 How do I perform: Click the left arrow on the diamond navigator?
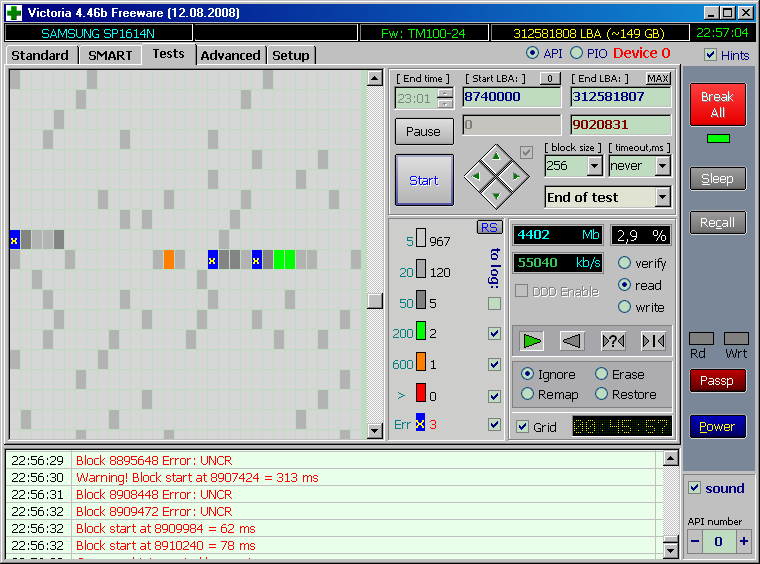pyautogui.click(x=476, y=176)
